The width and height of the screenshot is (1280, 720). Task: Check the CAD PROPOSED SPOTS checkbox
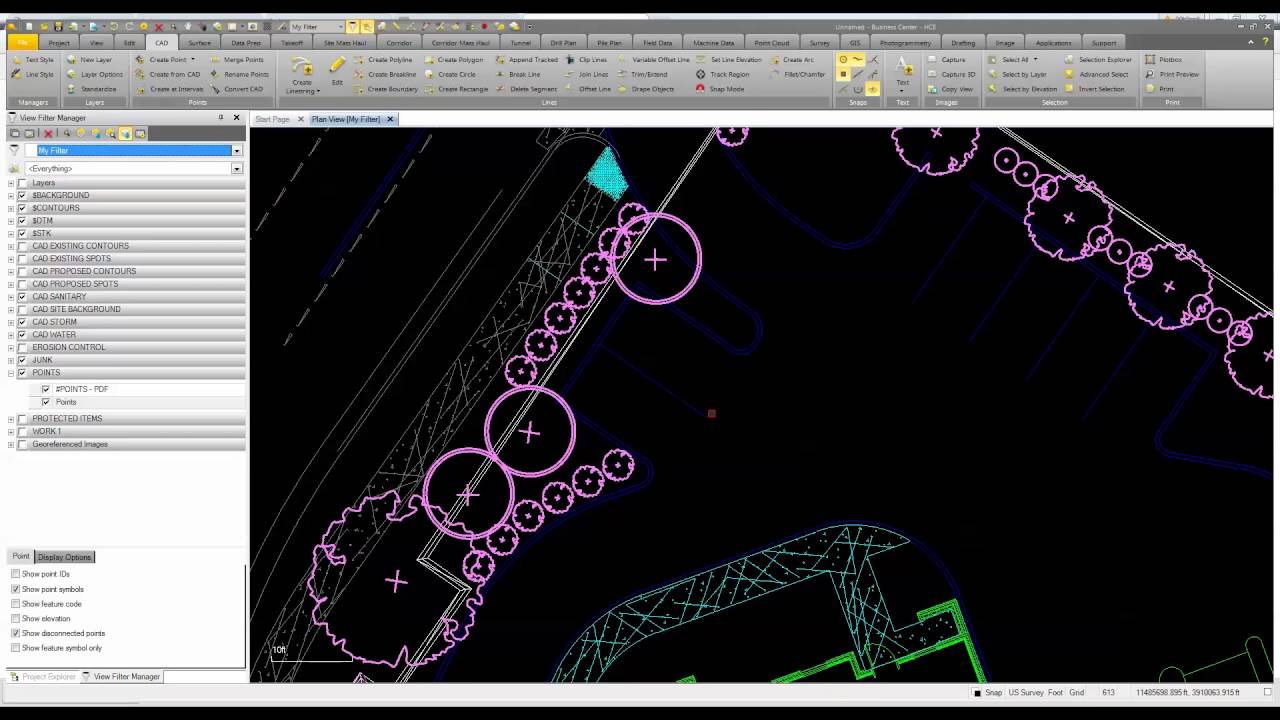22,284
